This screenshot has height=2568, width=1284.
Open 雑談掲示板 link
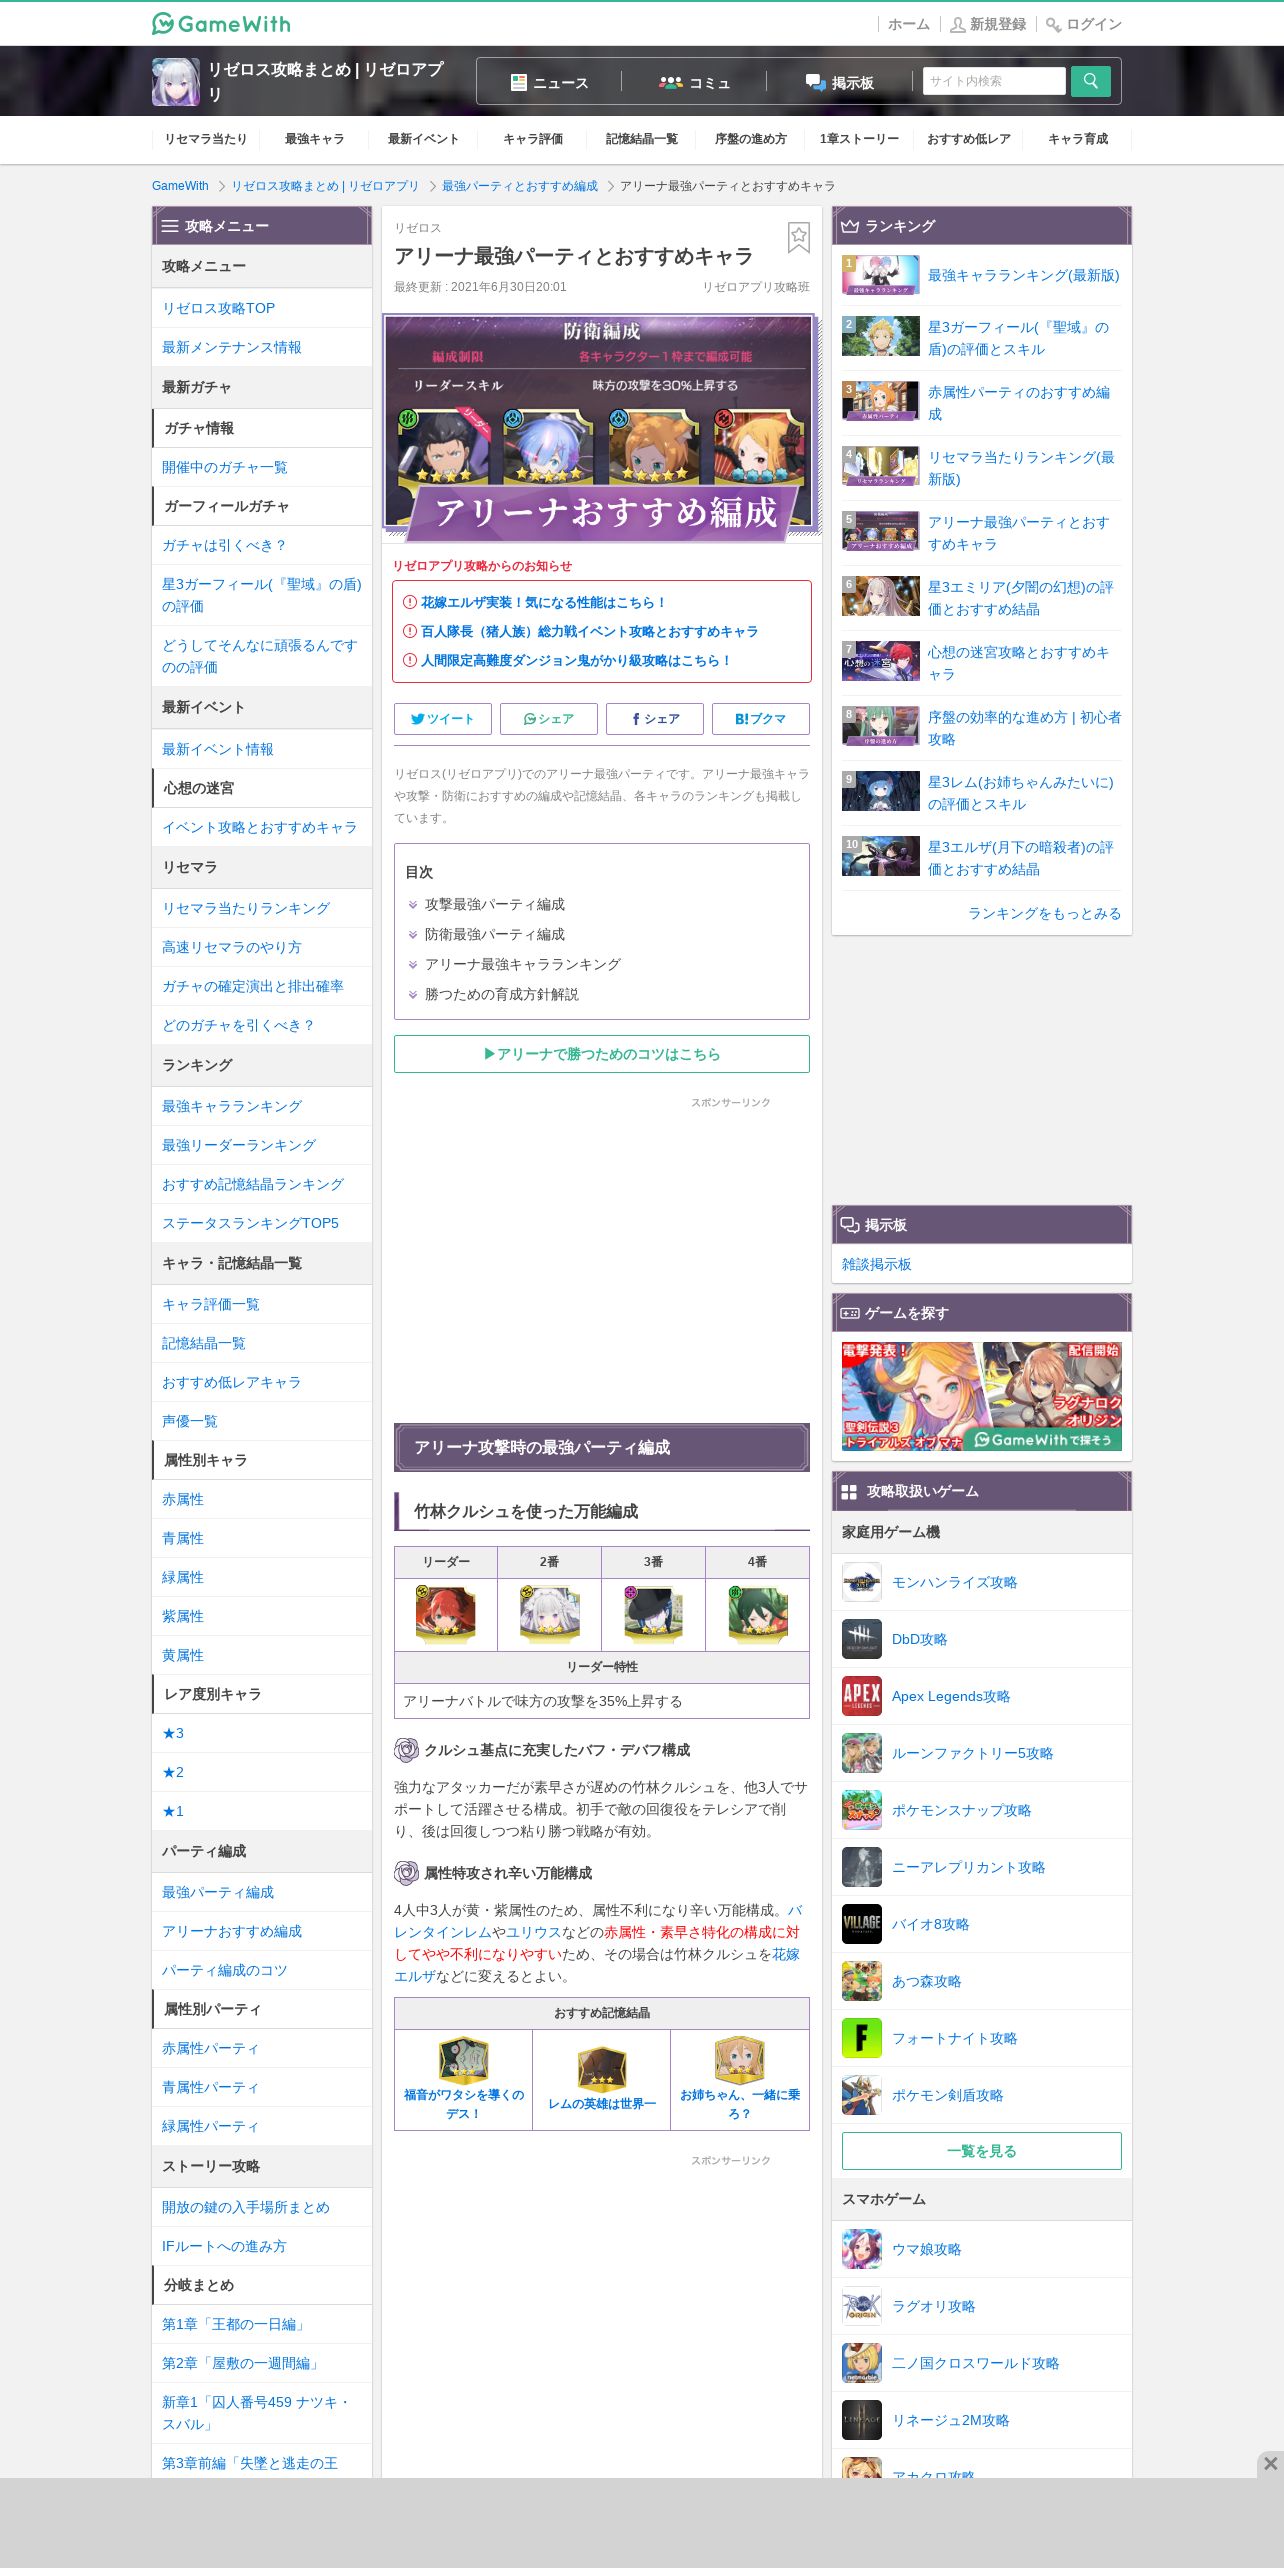(x=877, y=1264)
